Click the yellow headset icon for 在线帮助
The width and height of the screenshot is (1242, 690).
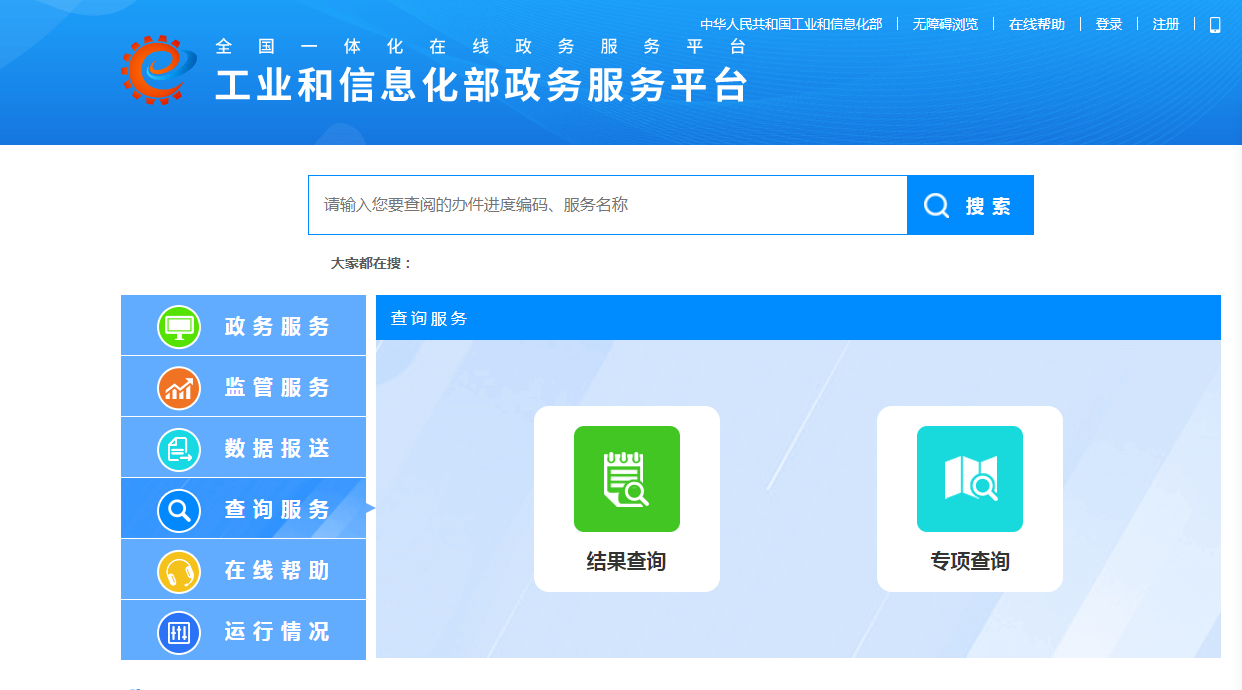point(179,571)
